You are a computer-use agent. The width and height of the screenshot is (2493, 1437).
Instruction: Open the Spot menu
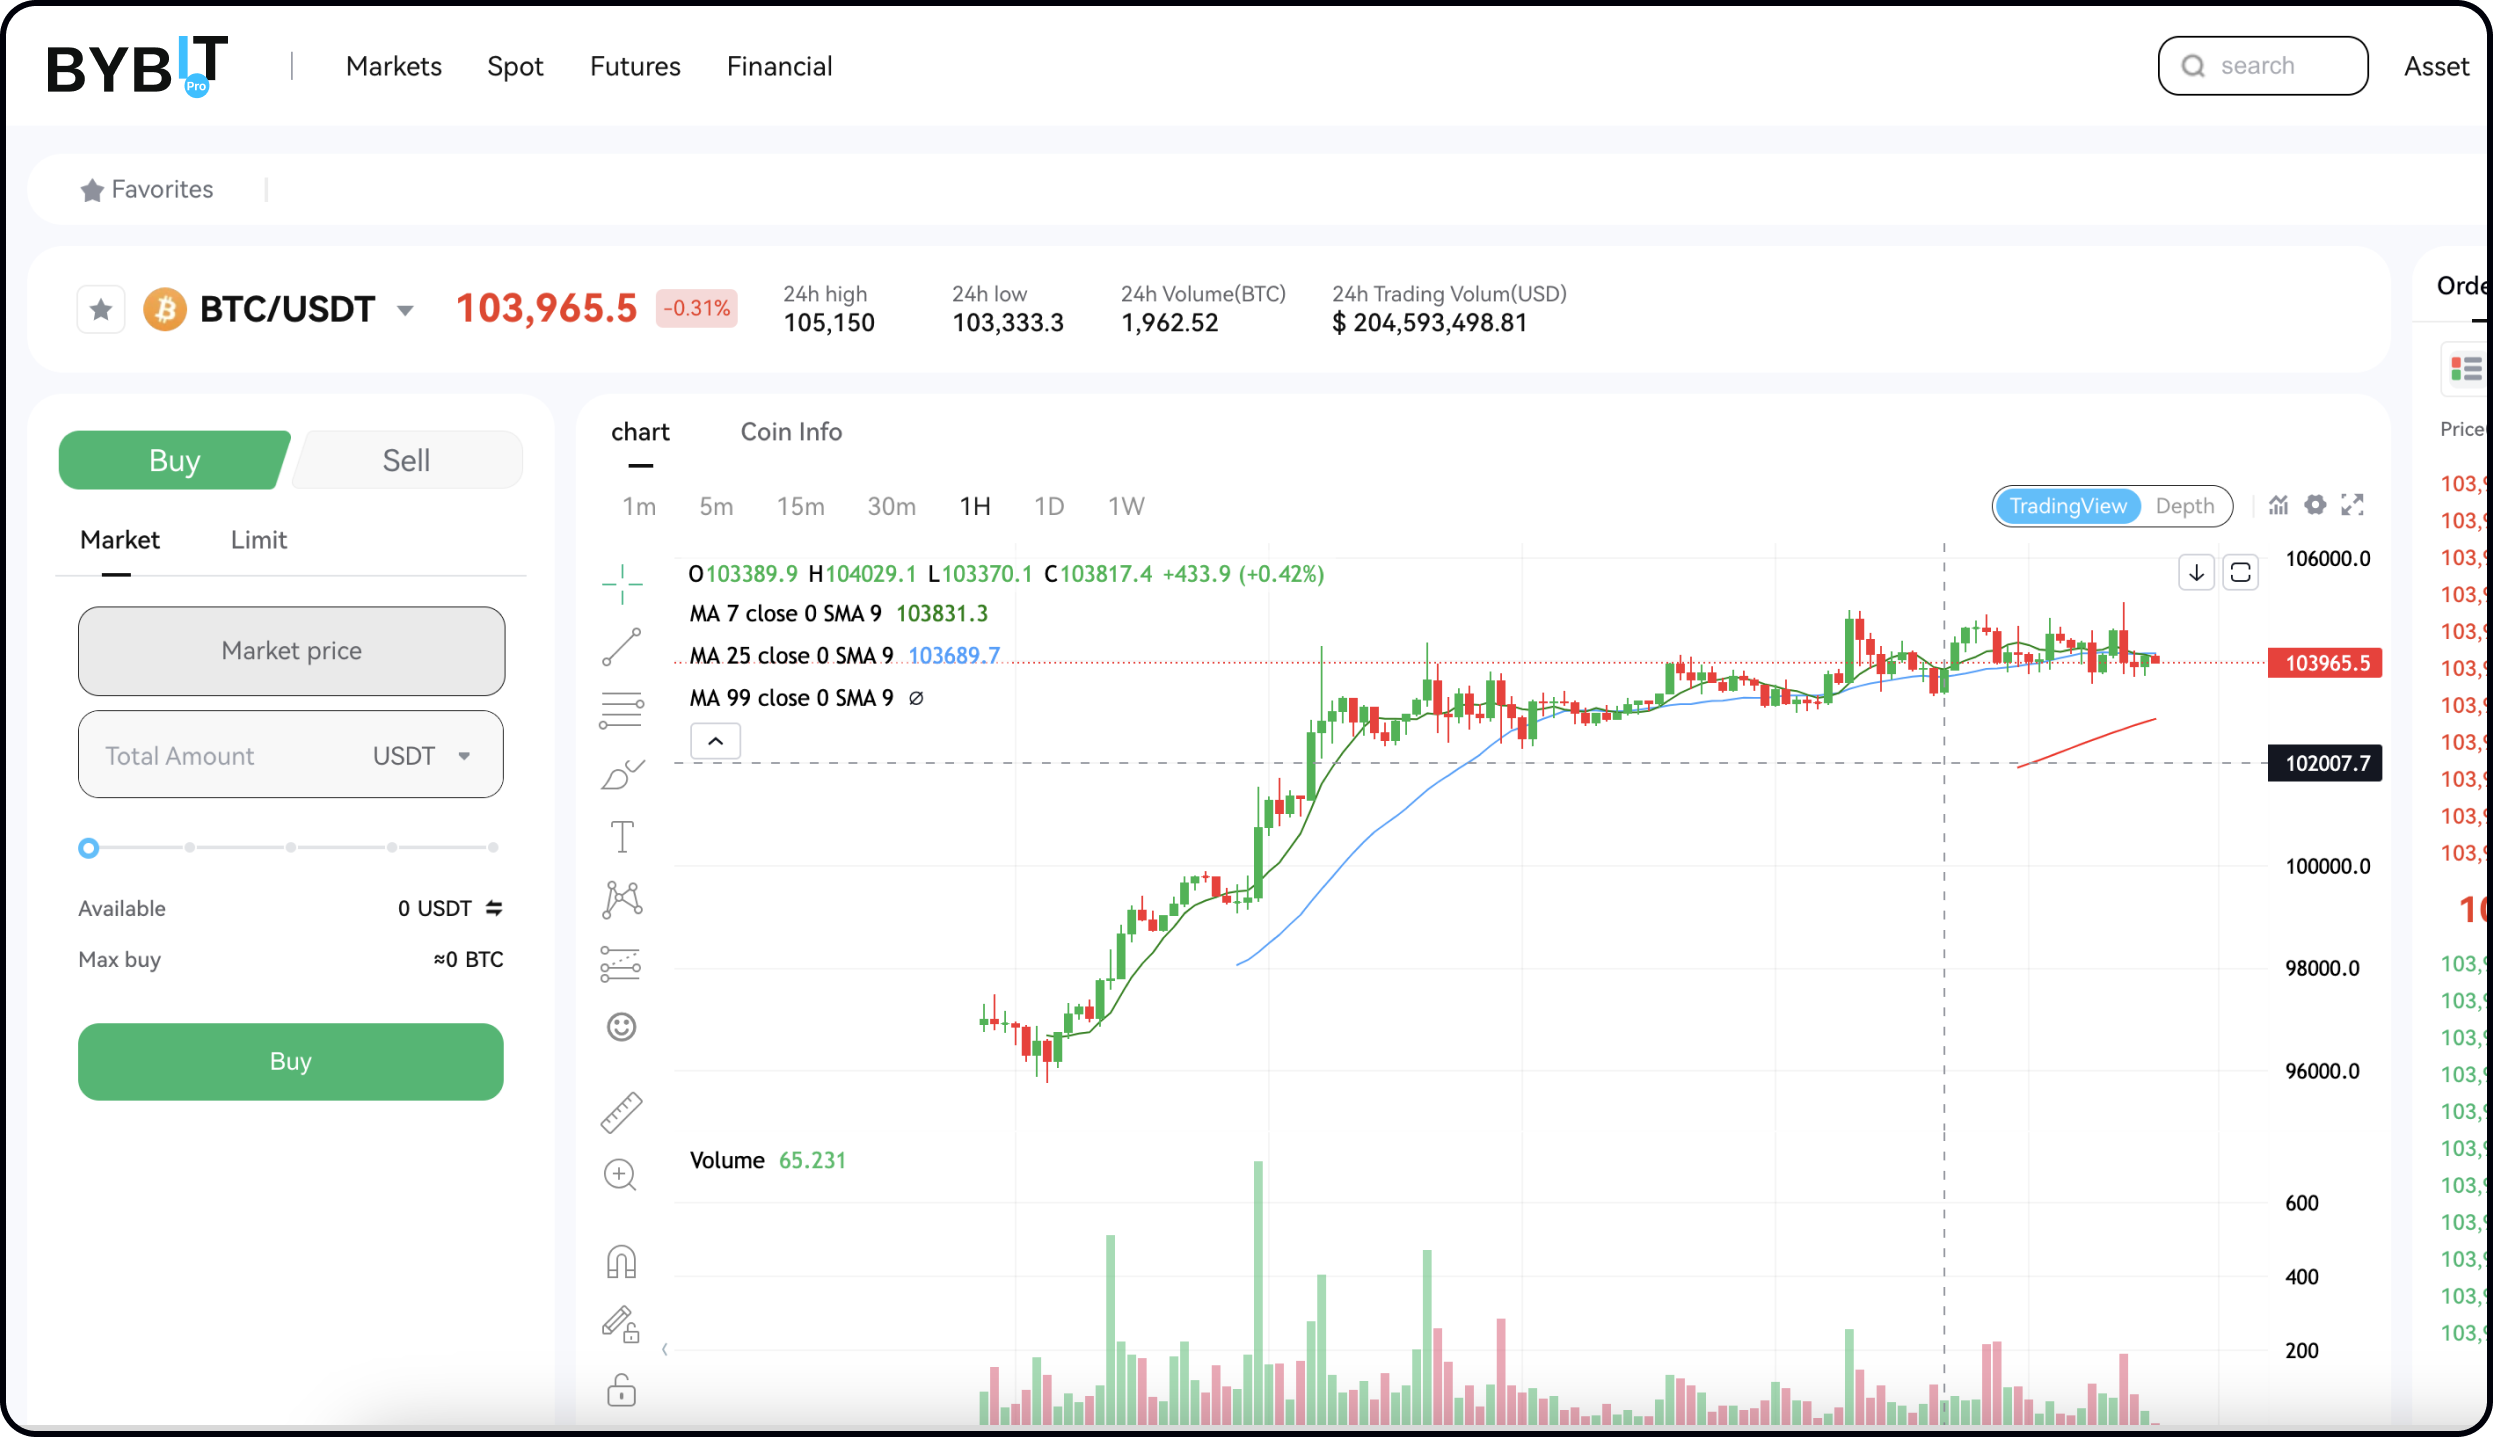(x=515, y=66)
